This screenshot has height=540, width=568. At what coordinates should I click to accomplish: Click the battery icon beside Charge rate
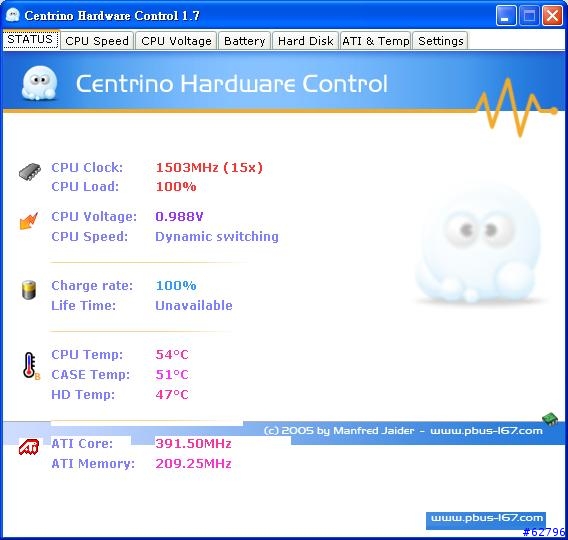tap(29, 290)
